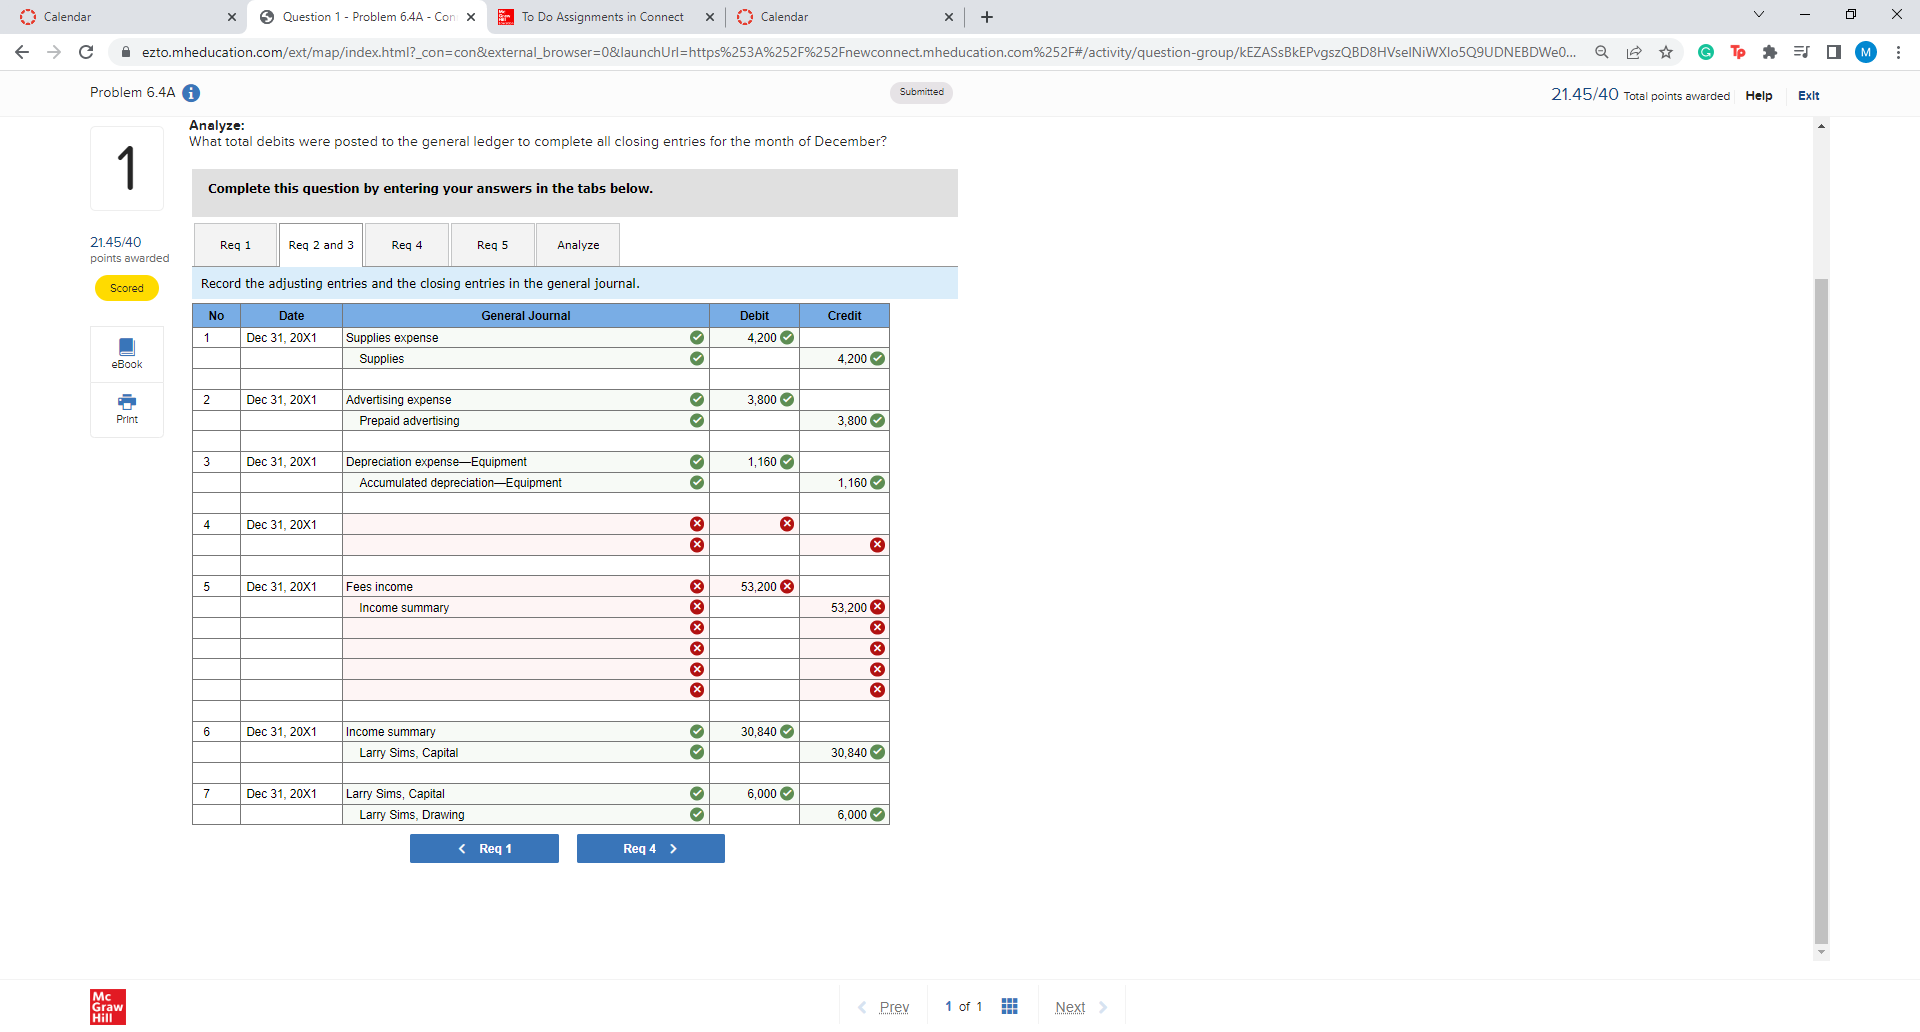
Task: Switch to the first Calendar browser tab
Action: (x=127, y=17)
